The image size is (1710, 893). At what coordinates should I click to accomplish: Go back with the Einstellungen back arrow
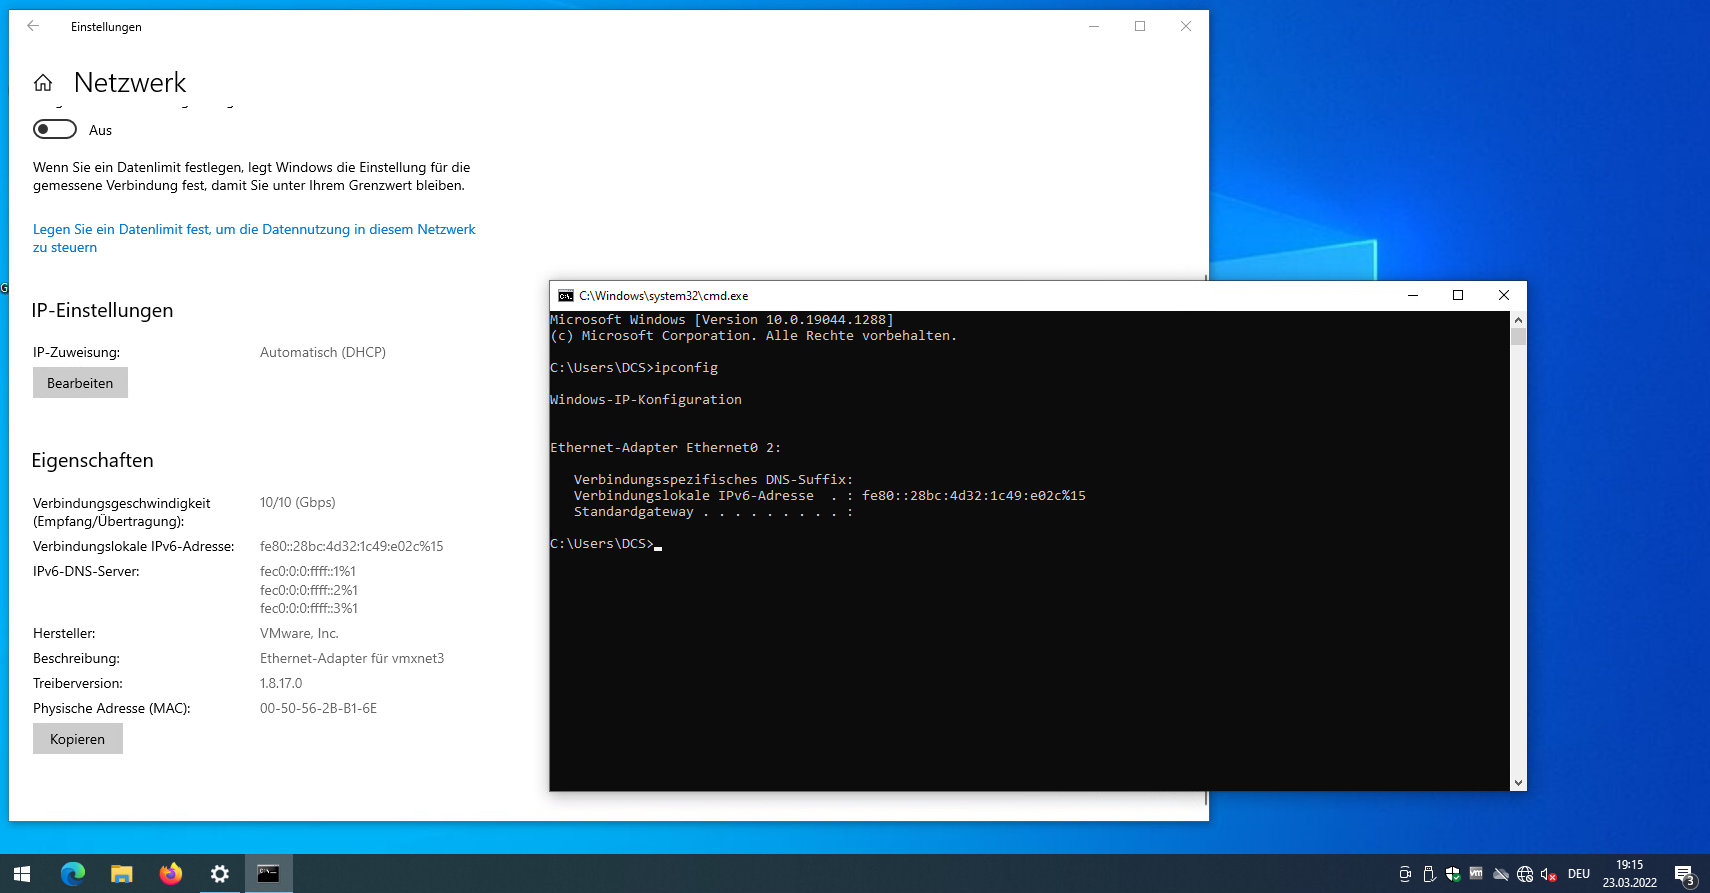(x=33, y=26)
